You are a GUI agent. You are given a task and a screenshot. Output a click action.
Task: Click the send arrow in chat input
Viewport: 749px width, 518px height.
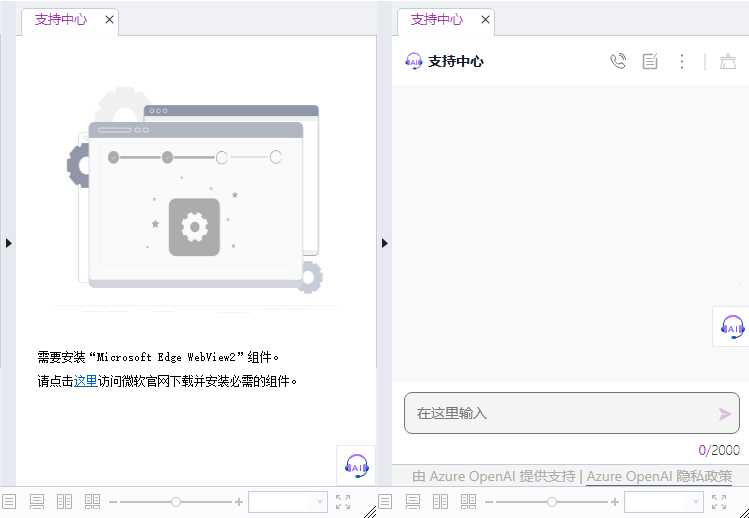click(725, 413)
